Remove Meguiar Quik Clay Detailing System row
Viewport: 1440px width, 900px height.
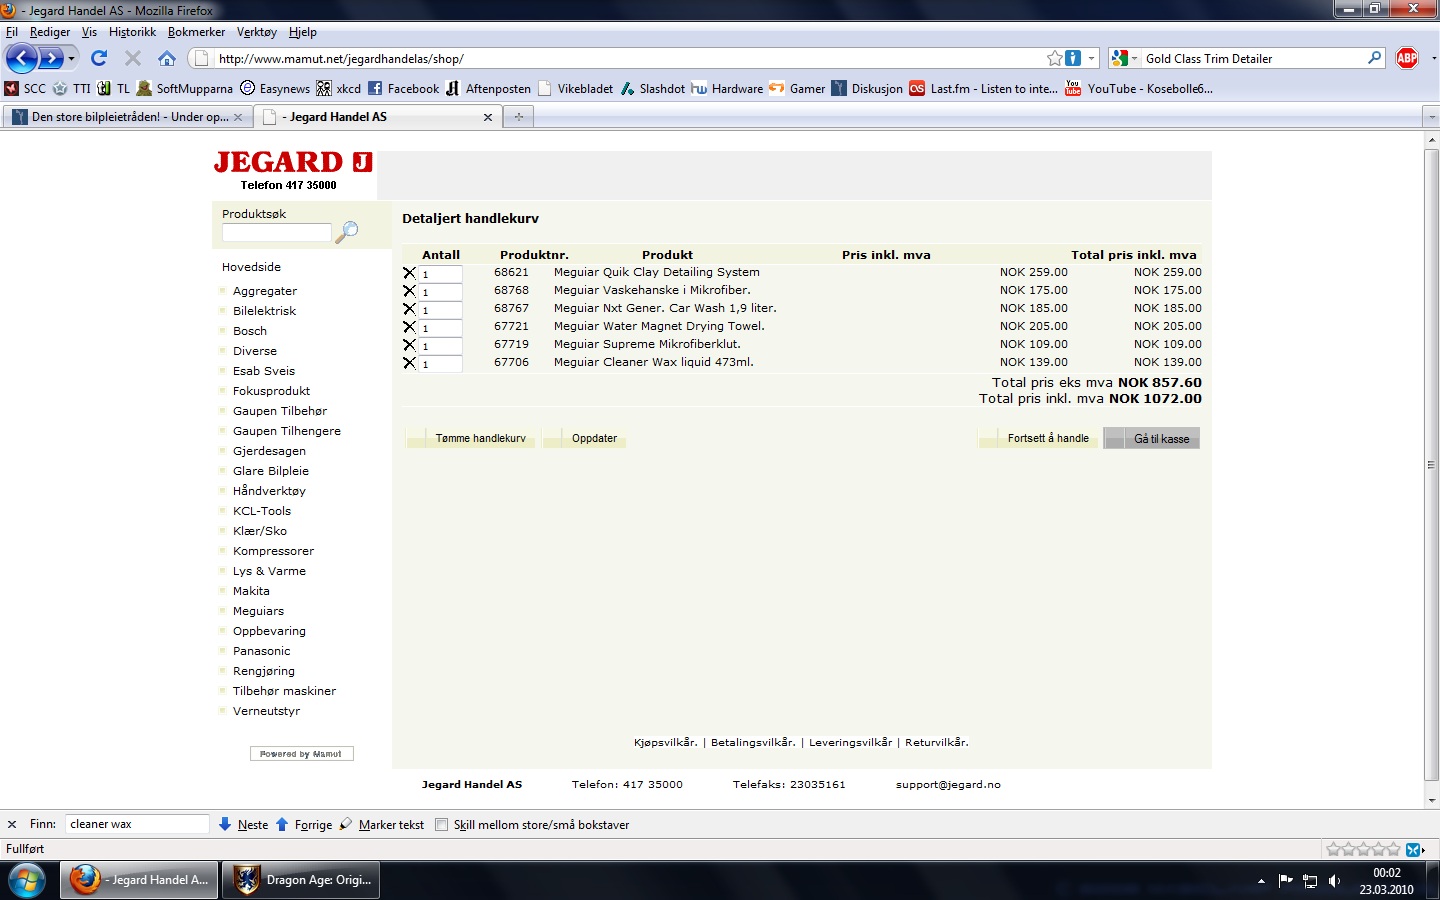pos(409,272)
